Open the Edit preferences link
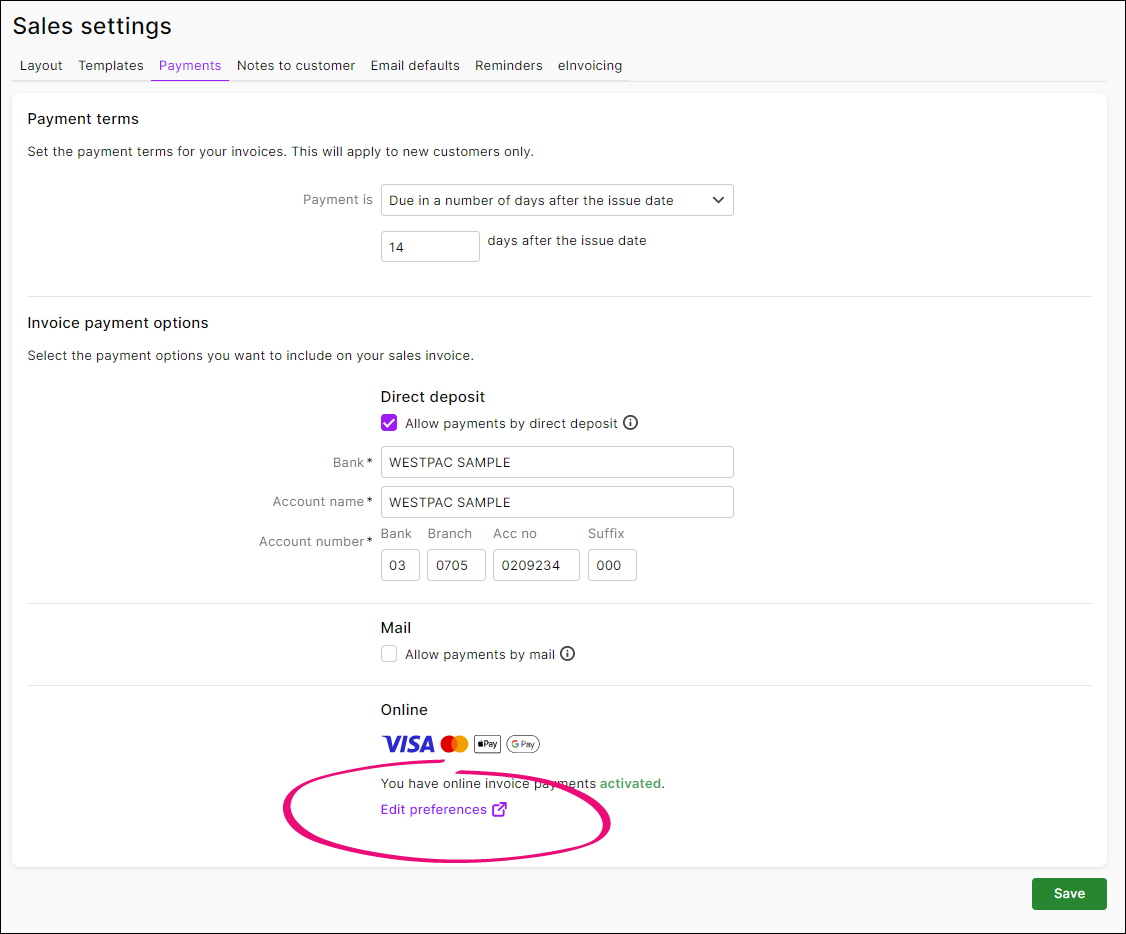1126x934 pixels. [x=434, y=810]
